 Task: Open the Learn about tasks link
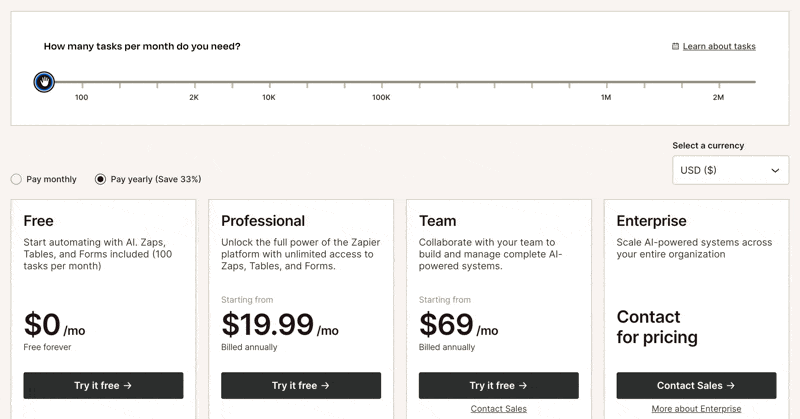tap(719, 46)
